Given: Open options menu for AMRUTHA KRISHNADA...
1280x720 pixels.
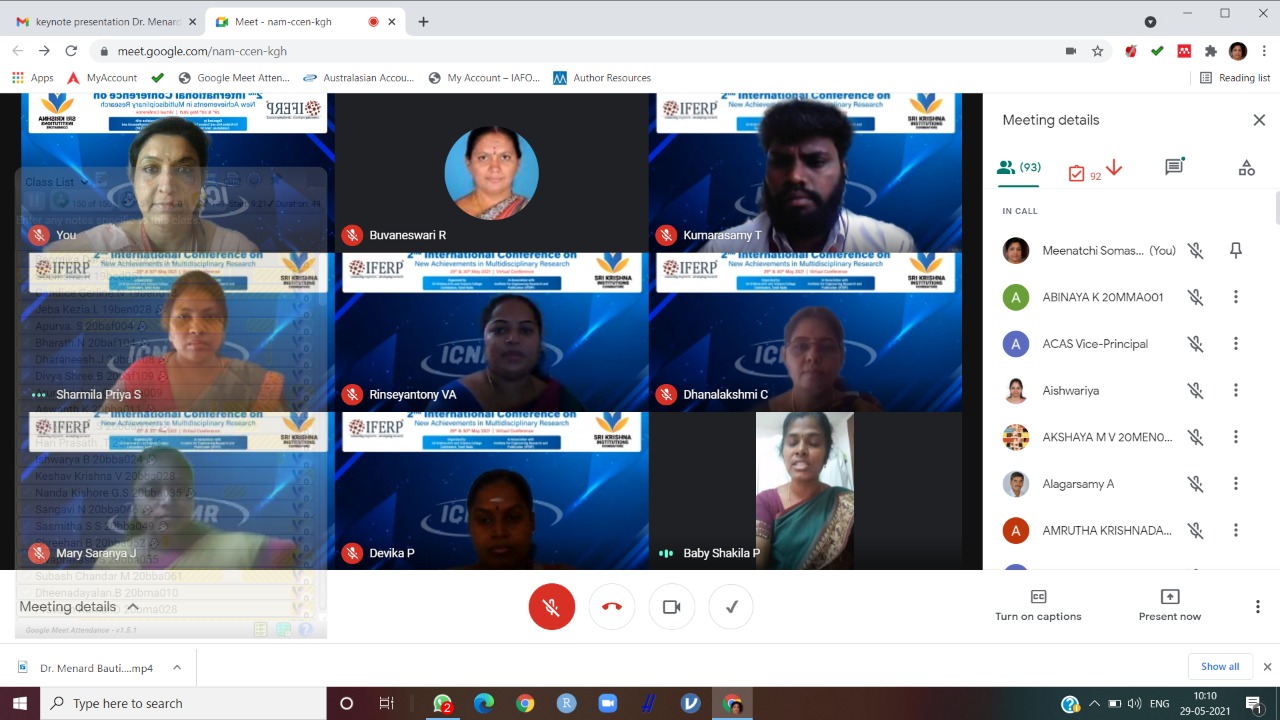Looking at the screenshot, I should pyautogui.click(x=1236, y=530).
